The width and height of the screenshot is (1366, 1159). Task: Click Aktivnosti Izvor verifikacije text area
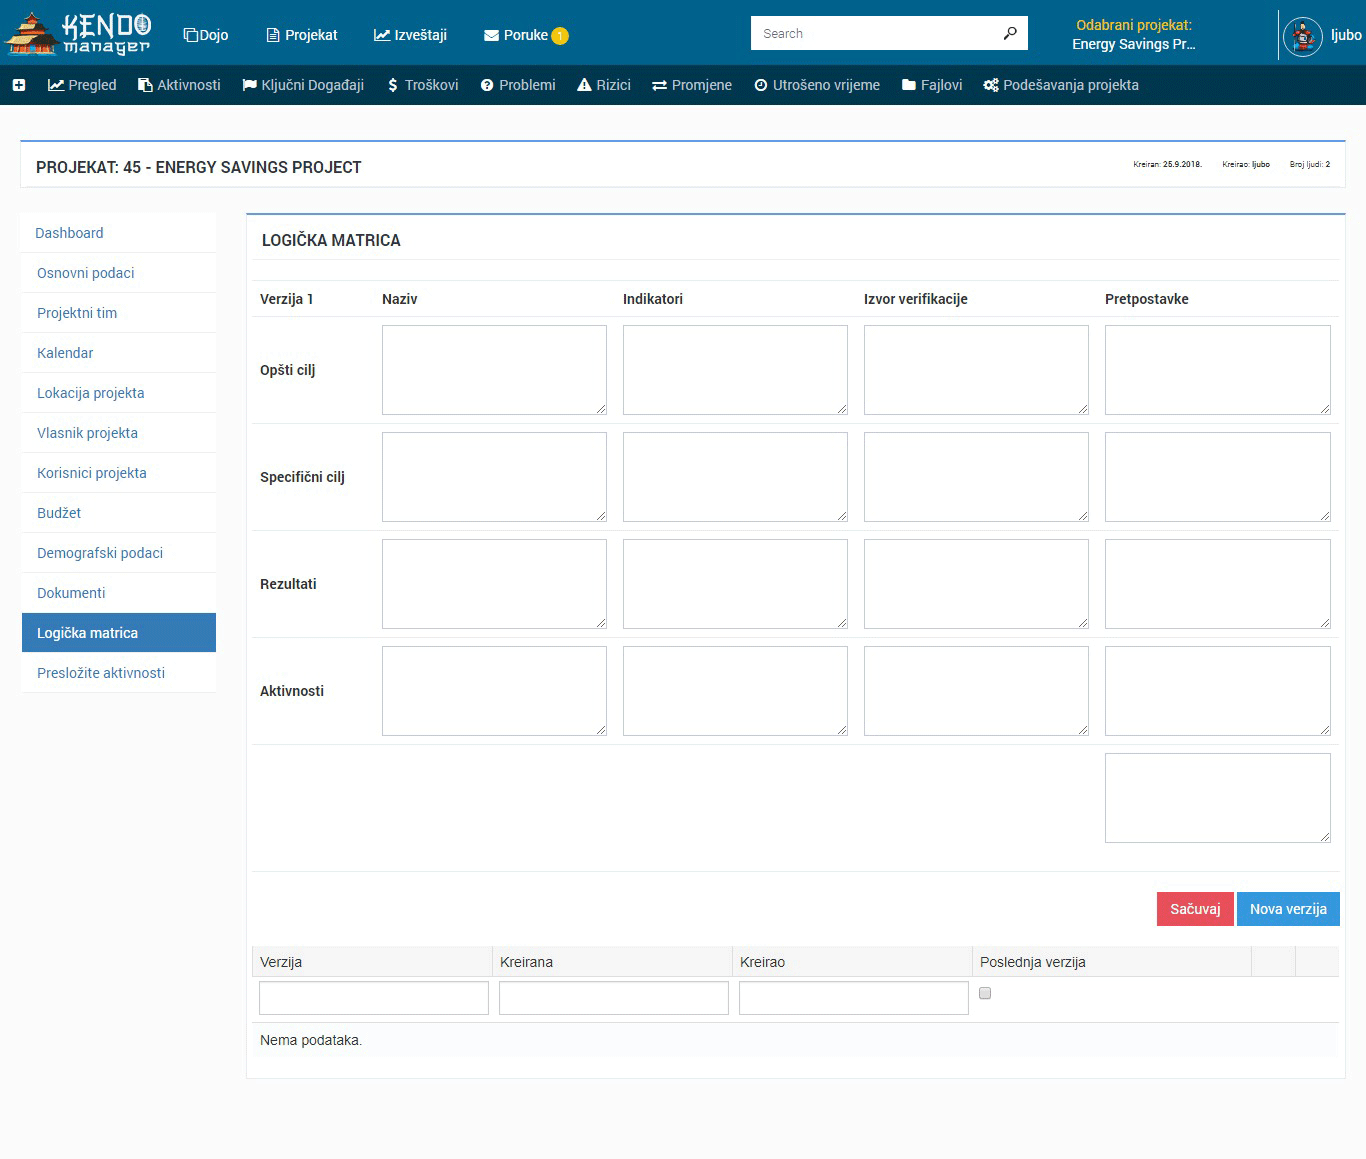pos(976,691)
